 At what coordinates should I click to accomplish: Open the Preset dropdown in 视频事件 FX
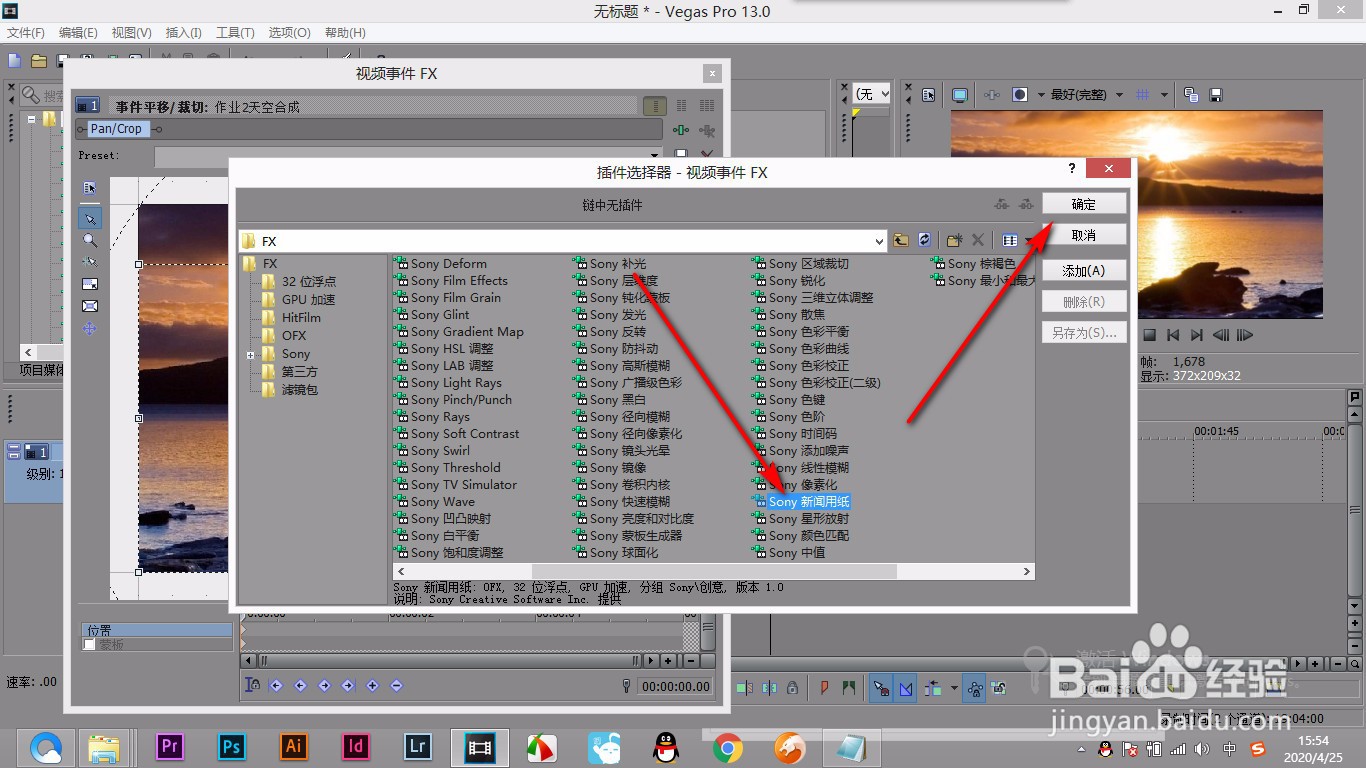tap(655, 157)
